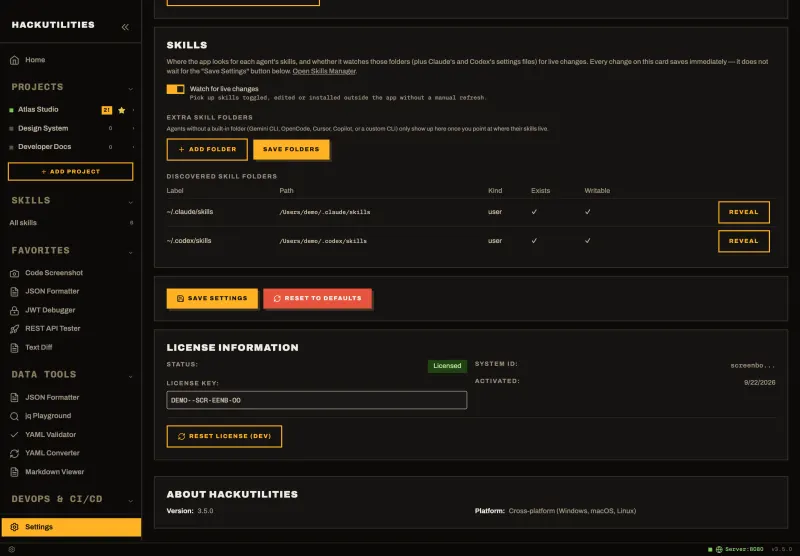Click the jq Playground magnifier icon
This screenshot has width=800, height=556.
(14, 416)
